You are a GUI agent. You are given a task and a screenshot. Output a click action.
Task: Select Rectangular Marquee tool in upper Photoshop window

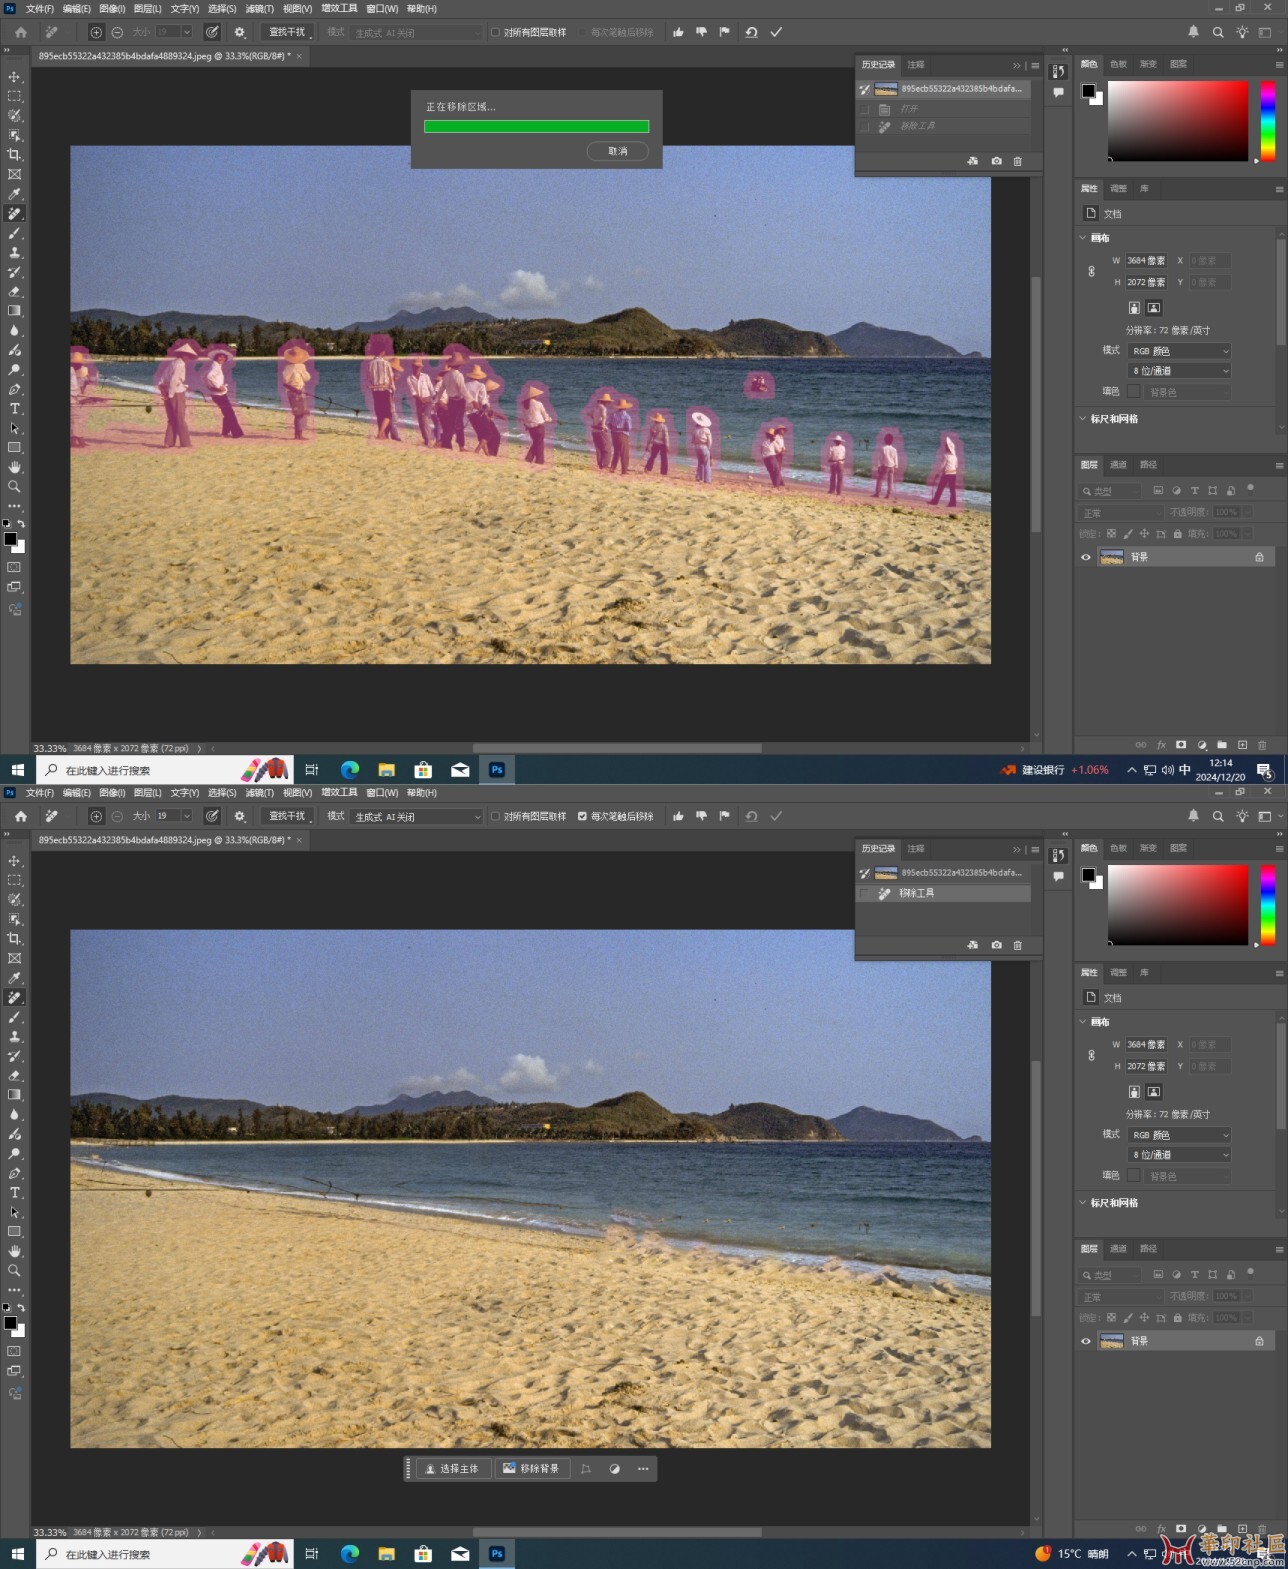click(x=14, y=96)
